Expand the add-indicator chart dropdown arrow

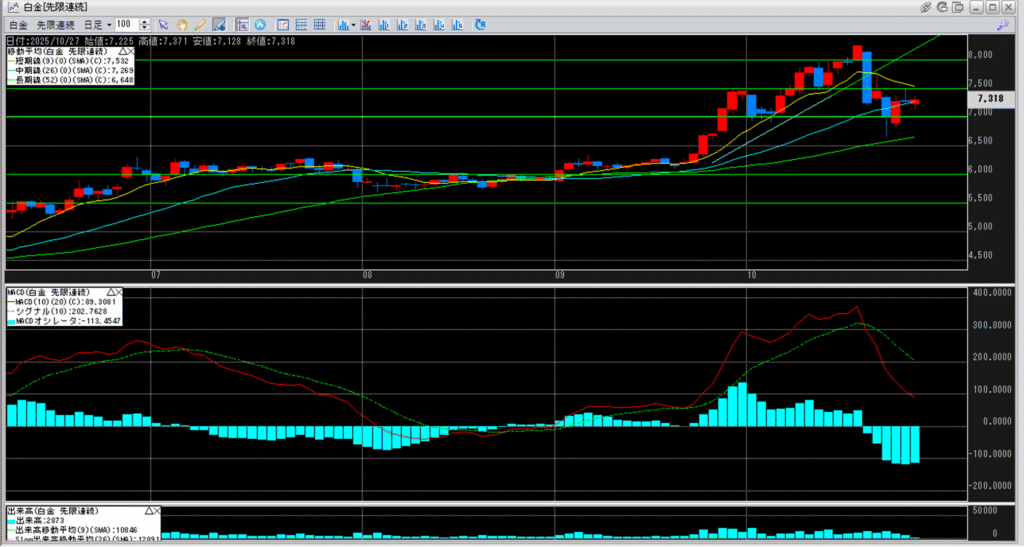(353, 23)
